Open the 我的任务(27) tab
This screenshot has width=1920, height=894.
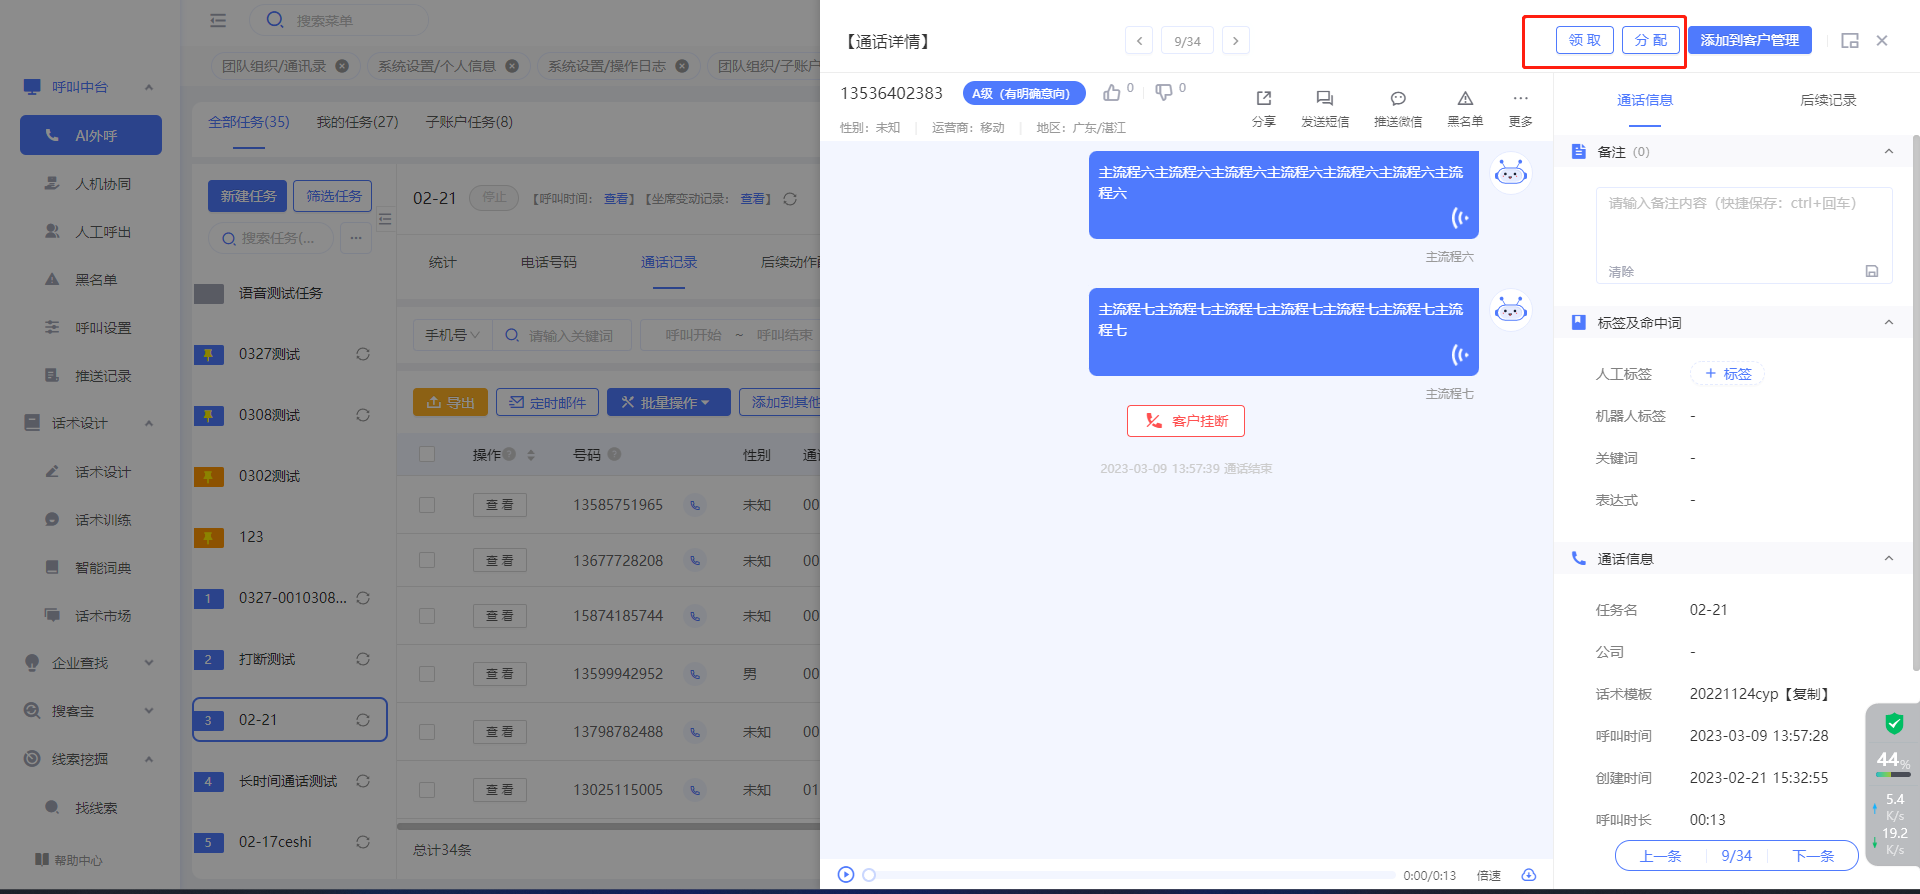pyautogui.click(x=357, y=122)
